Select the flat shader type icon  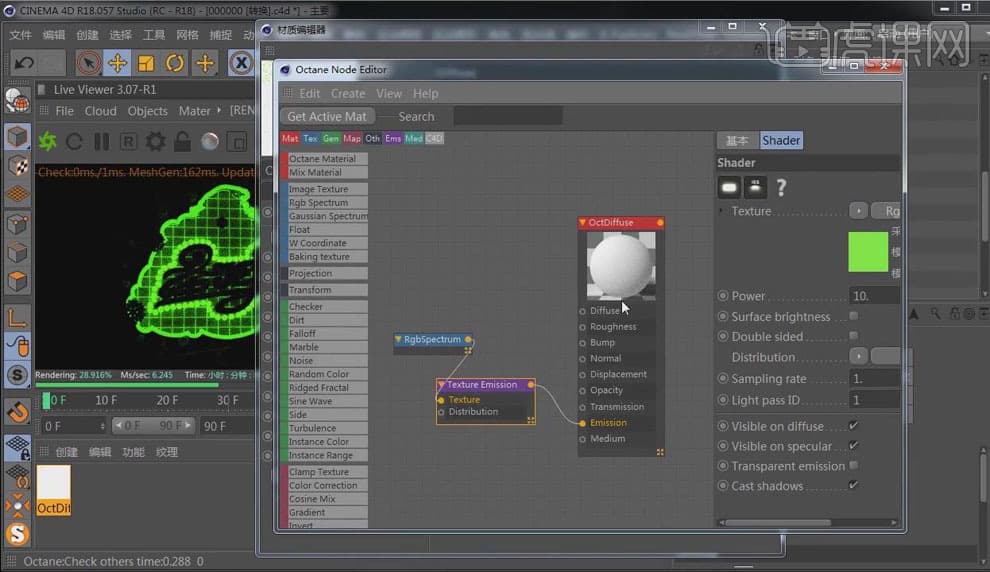click(x=729, y=187)
